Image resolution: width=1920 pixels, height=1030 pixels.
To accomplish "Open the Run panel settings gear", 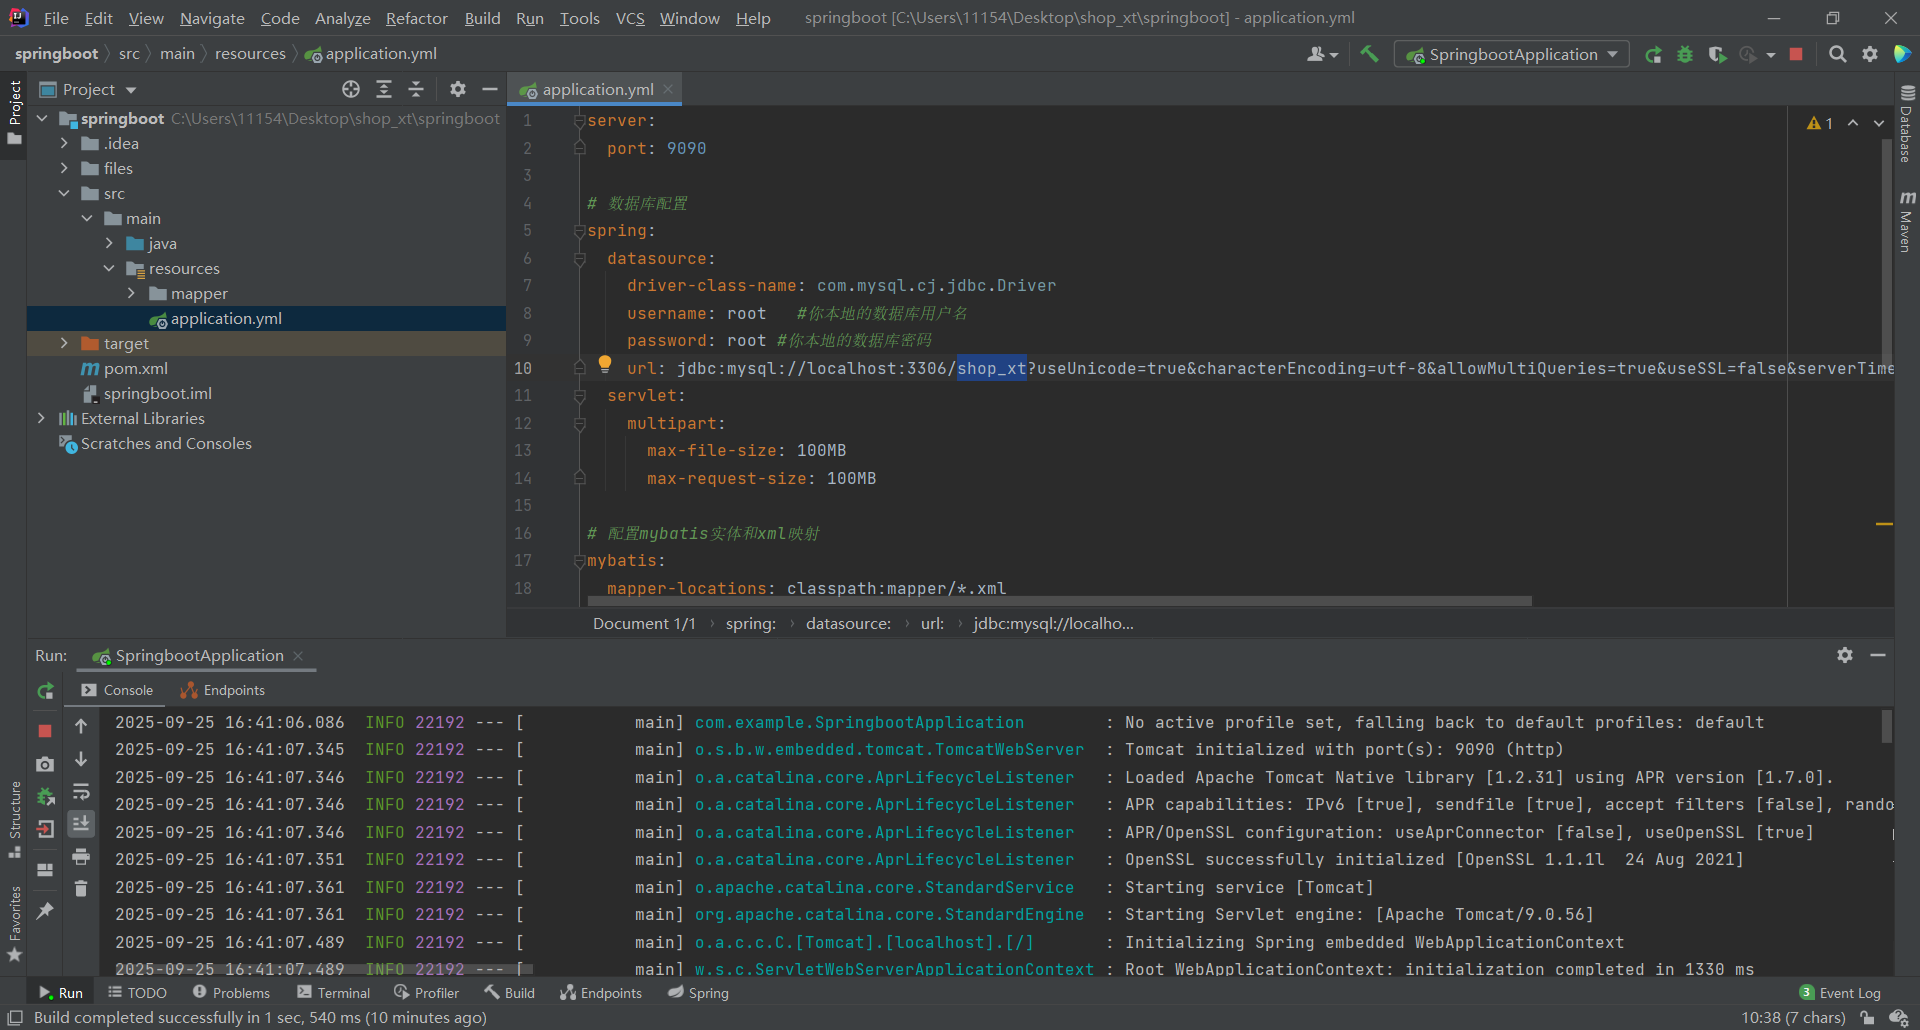I will 1845,655.
